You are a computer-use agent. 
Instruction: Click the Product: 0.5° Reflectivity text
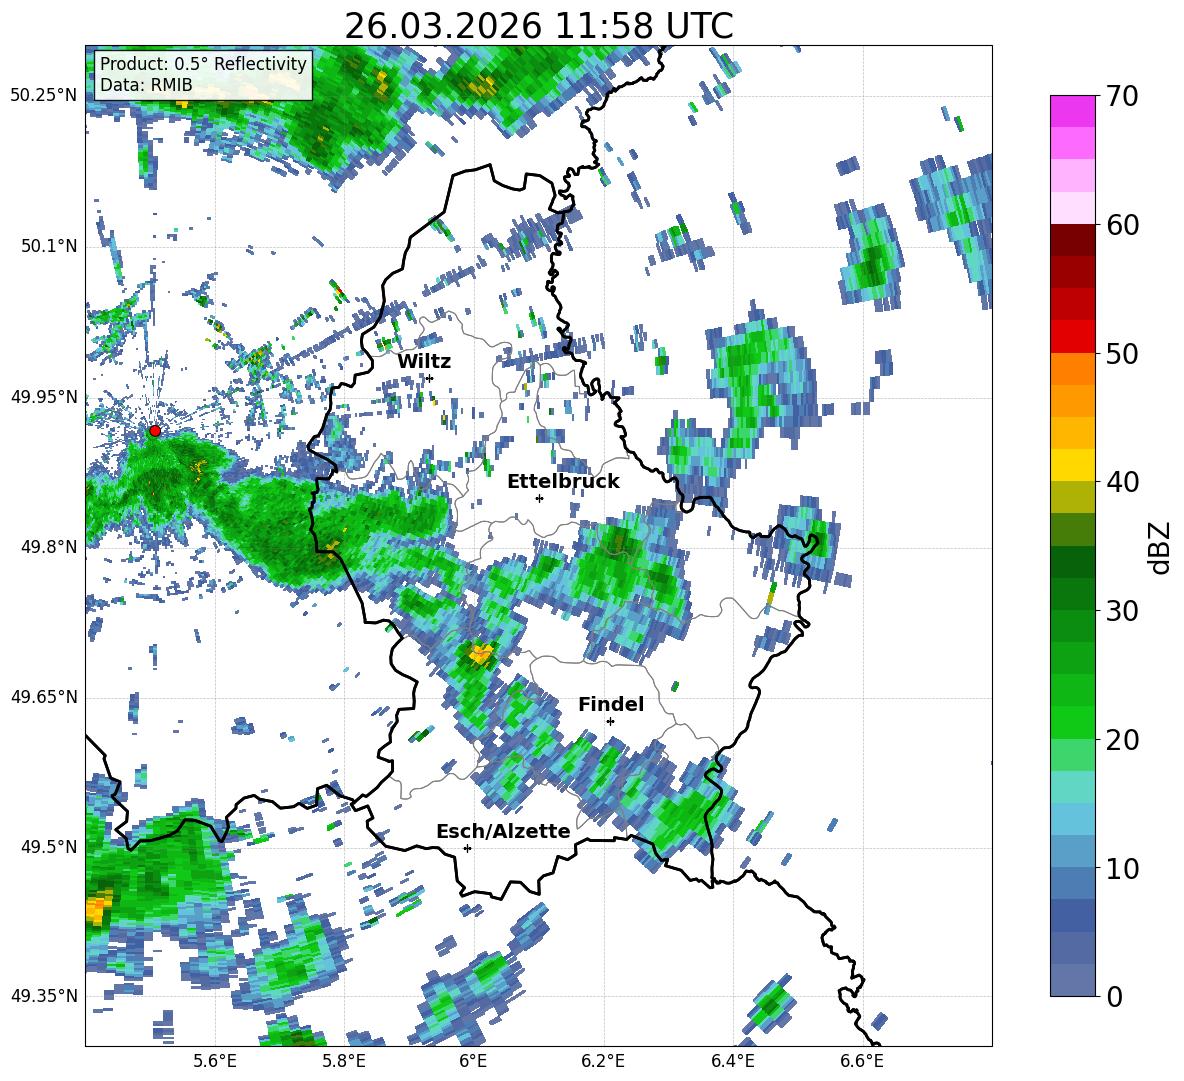204,63
